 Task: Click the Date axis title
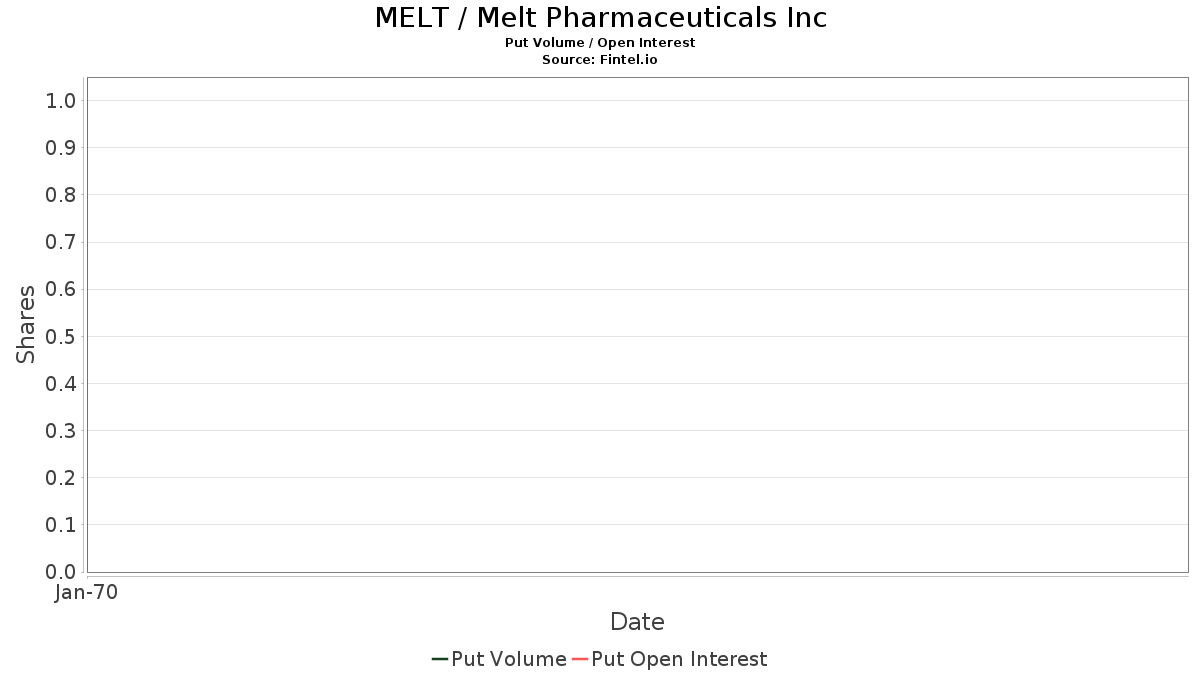(637, 622)
